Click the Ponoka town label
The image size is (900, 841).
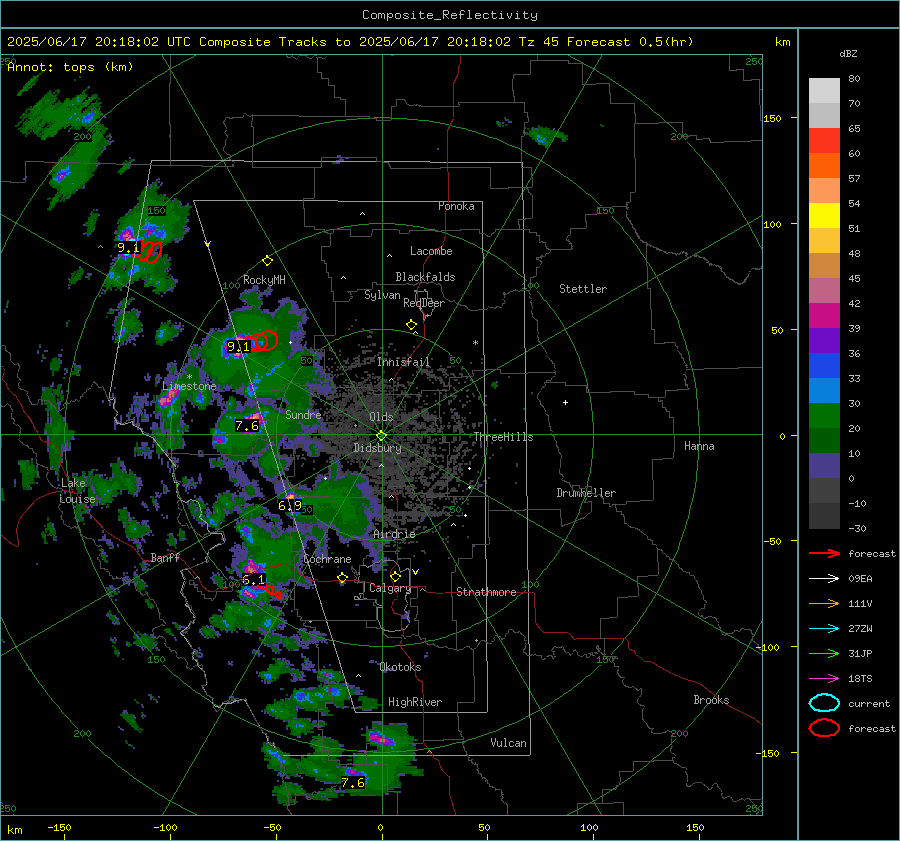(x=456, y=206)
